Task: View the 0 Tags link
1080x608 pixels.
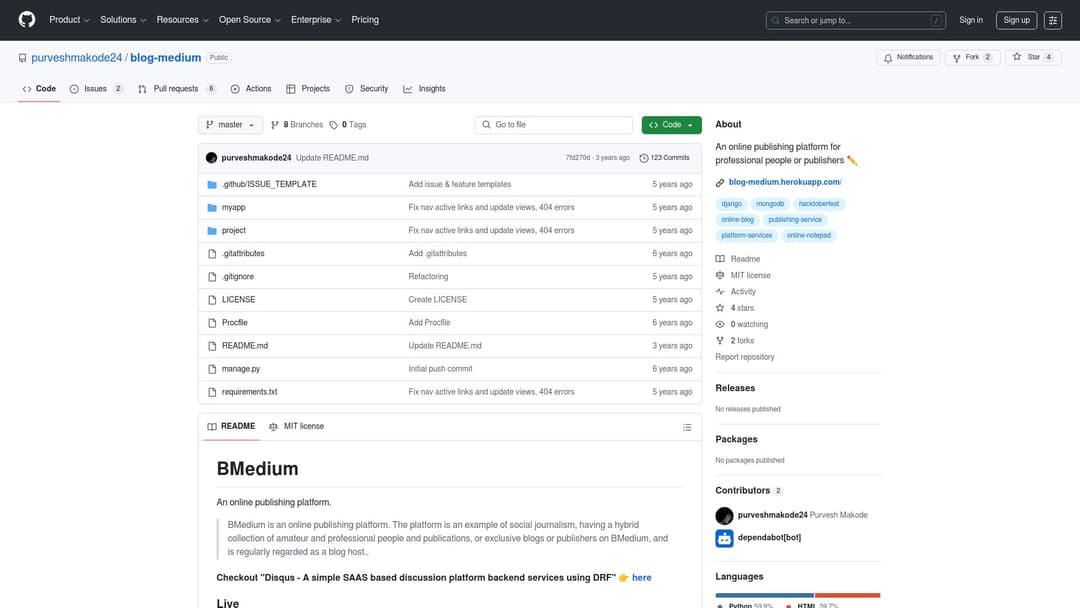Action: 348,125
